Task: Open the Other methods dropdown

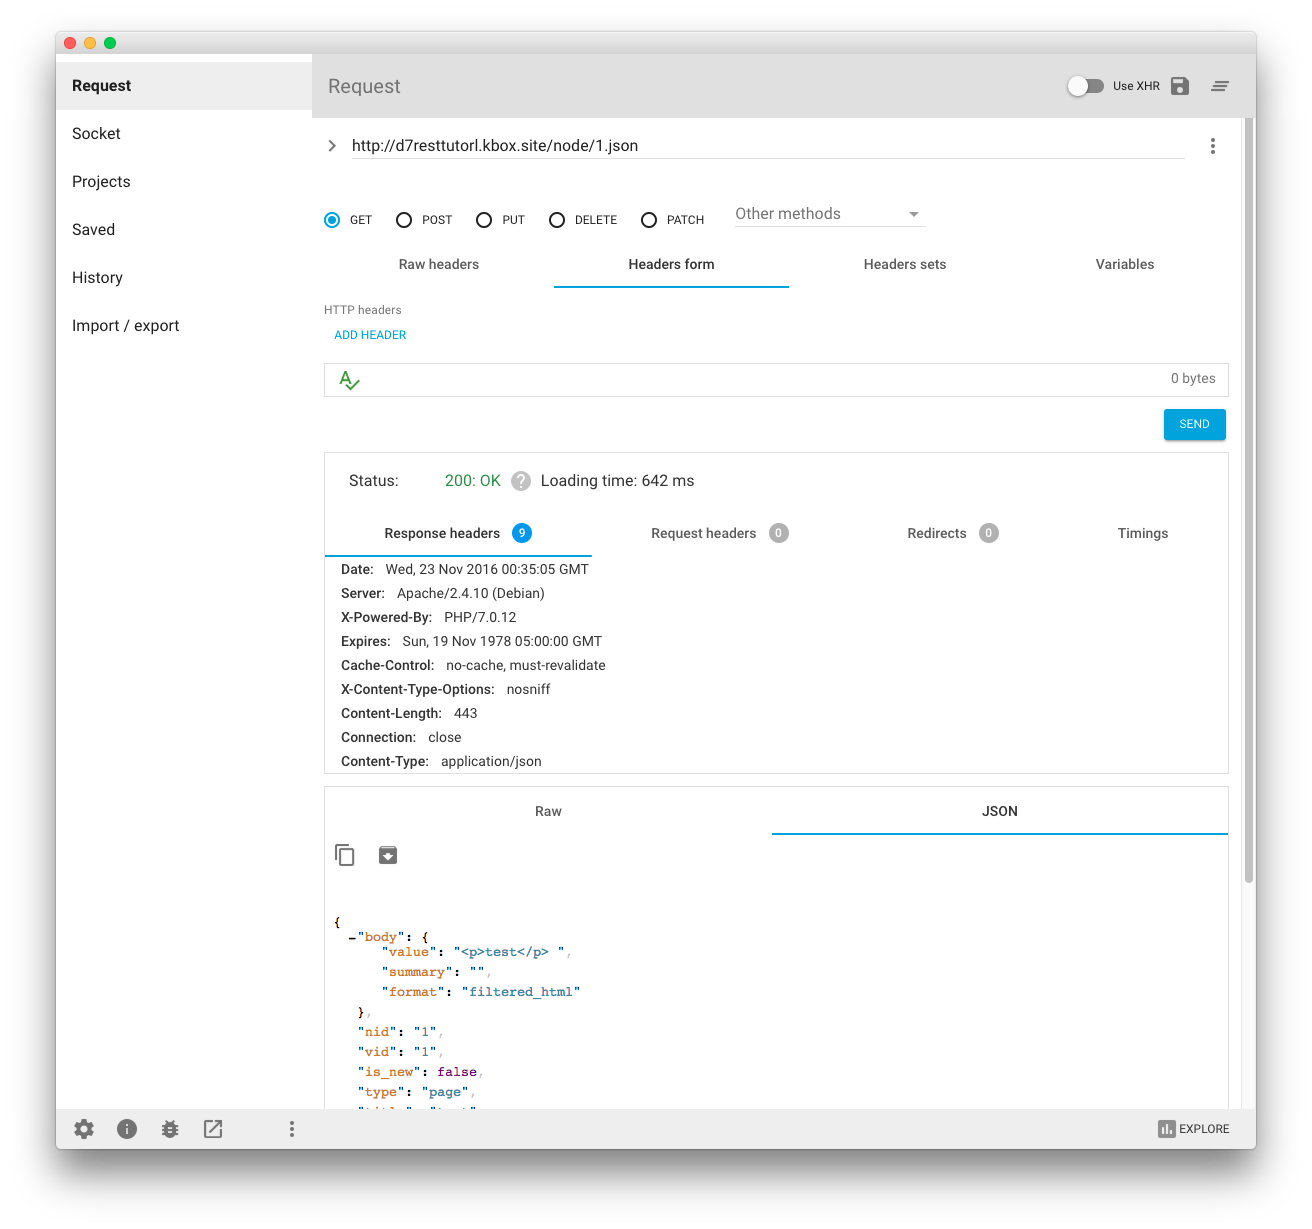Action: click(829, 214)
